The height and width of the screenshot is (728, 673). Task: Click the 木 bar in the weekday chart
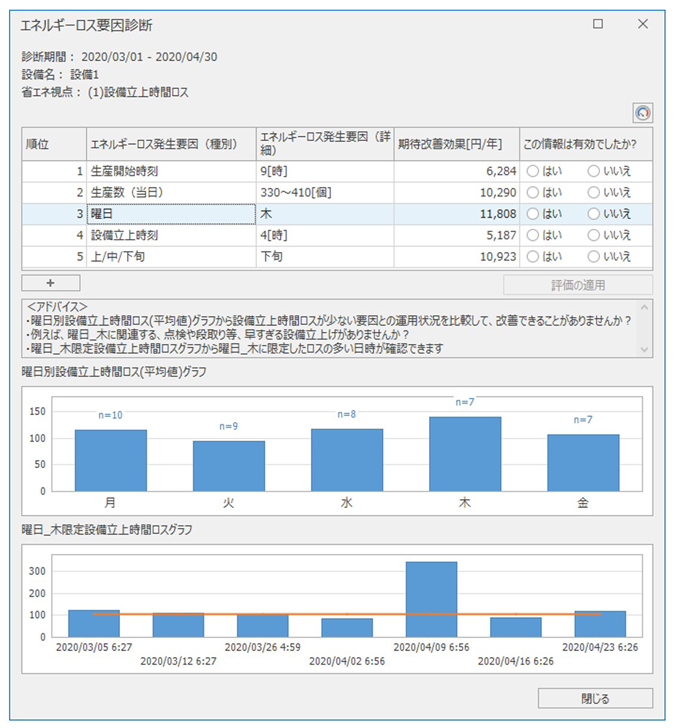(x=465, y=453)
